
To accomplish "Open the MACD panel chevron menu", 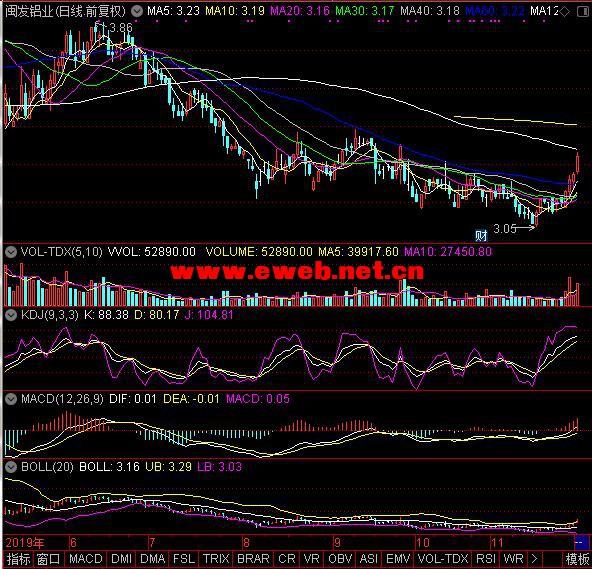I will coord(11,399).
